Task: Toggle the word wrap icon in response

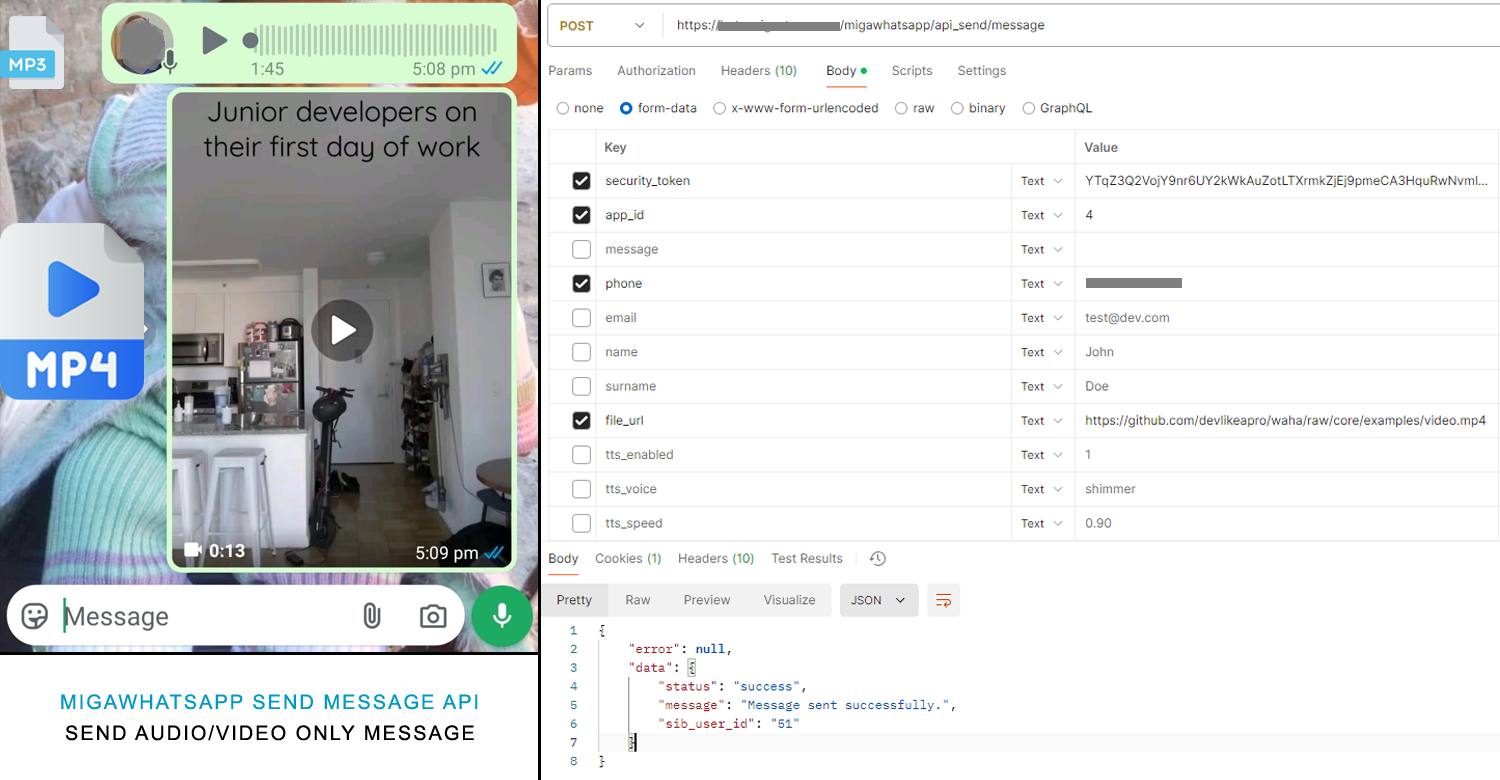Action: coord(943,600)
